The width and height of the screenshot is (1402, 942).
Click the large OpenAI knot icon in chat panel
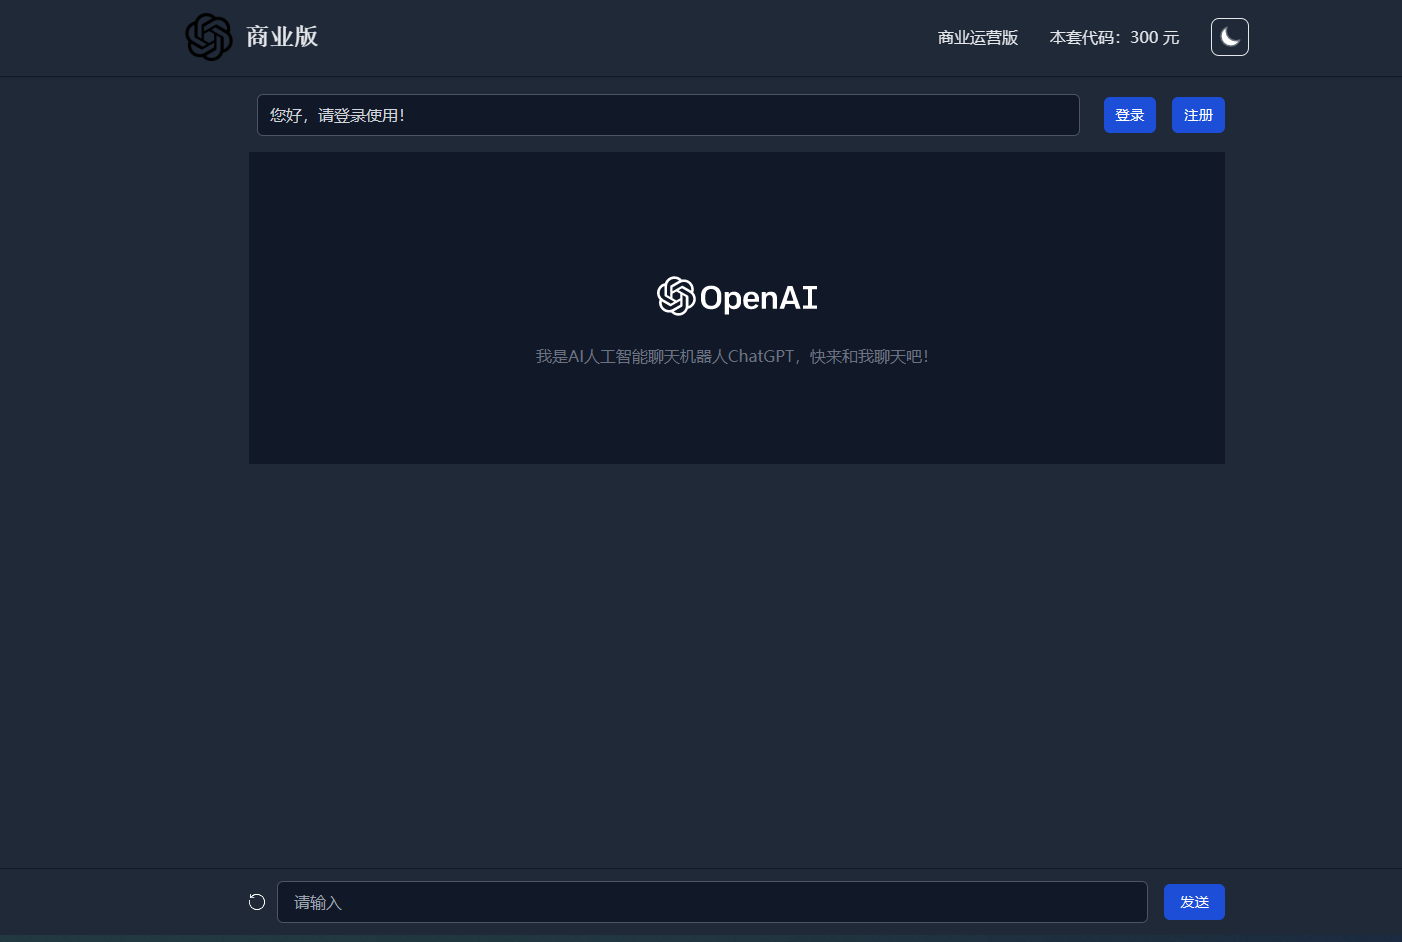click(676, 296)
